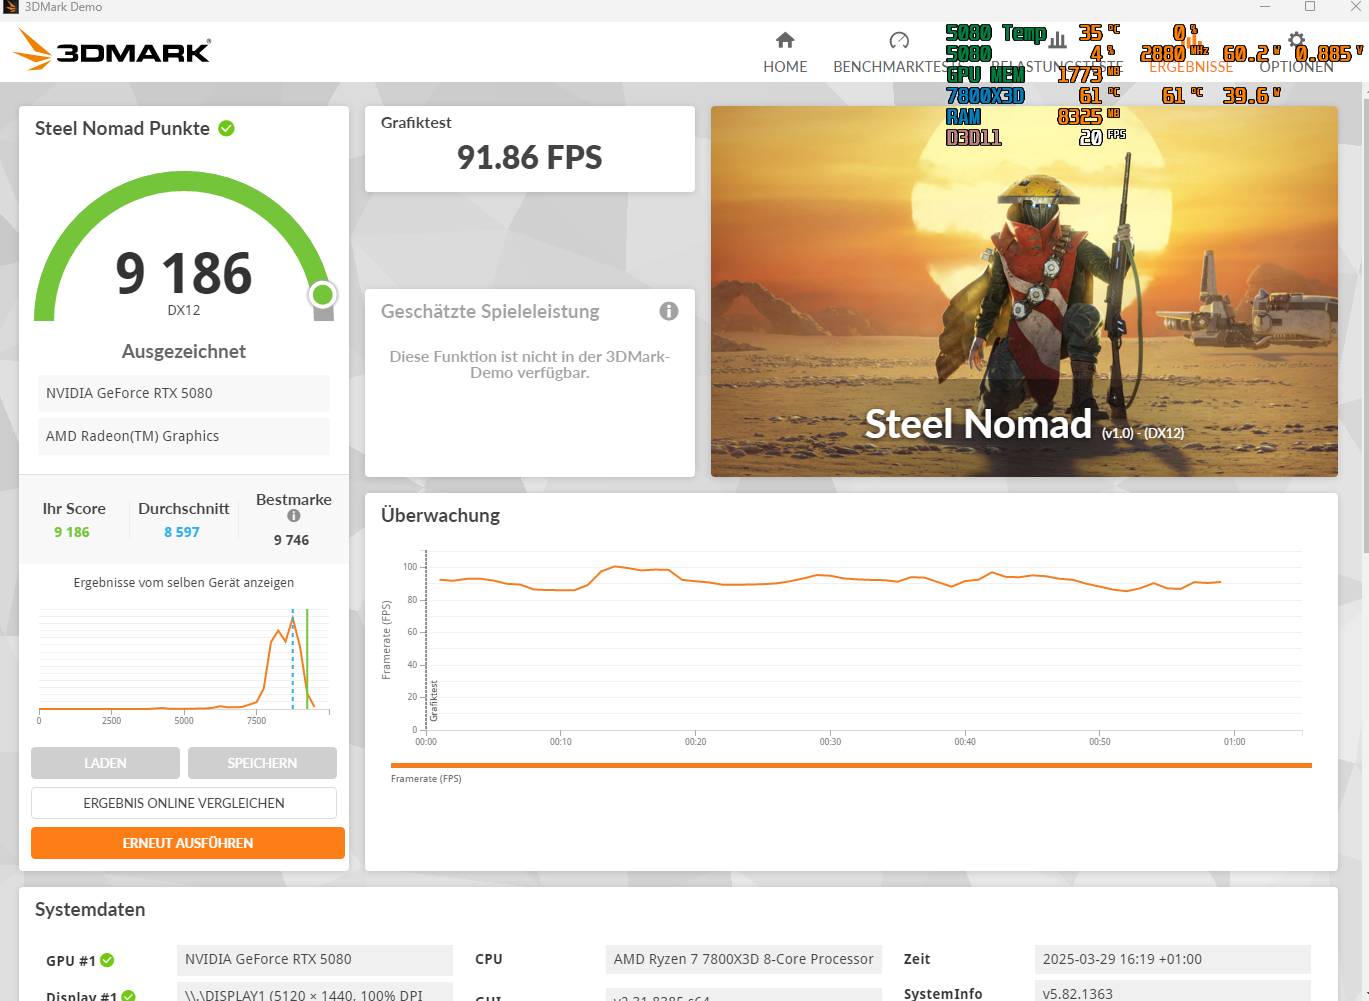Click the NVIDIA GeForce RTX 5080 score entry
This screenshot has height=1001, width=1369.
point(184,393)
